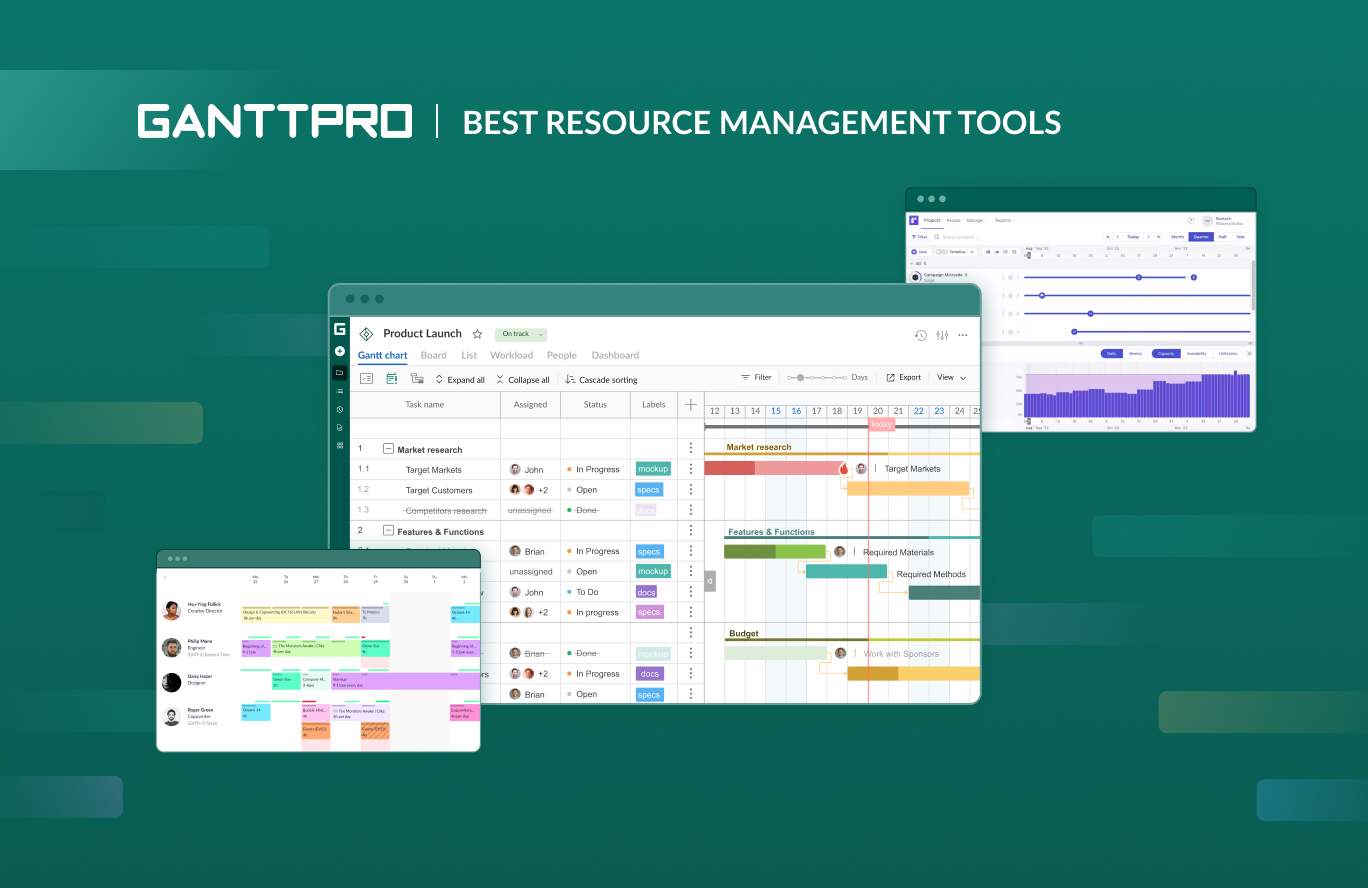Collapse the Features & Functions group
This screenshot has width=1368, height=888.
tap(388, 531)
